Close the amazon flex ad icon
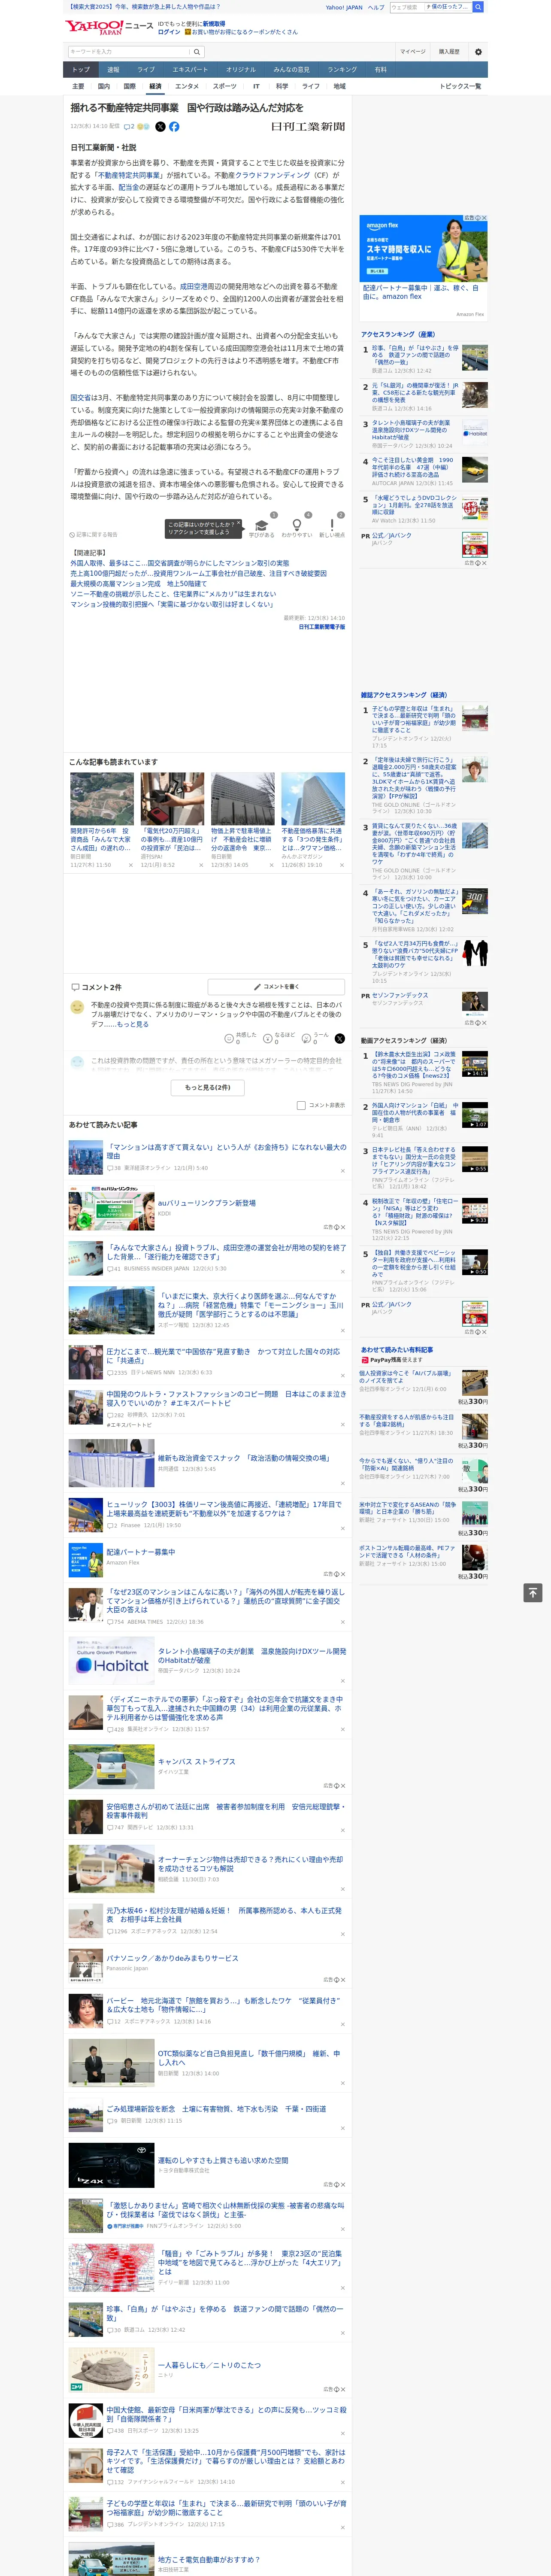551x2576 pixels. tap(485, 218)
